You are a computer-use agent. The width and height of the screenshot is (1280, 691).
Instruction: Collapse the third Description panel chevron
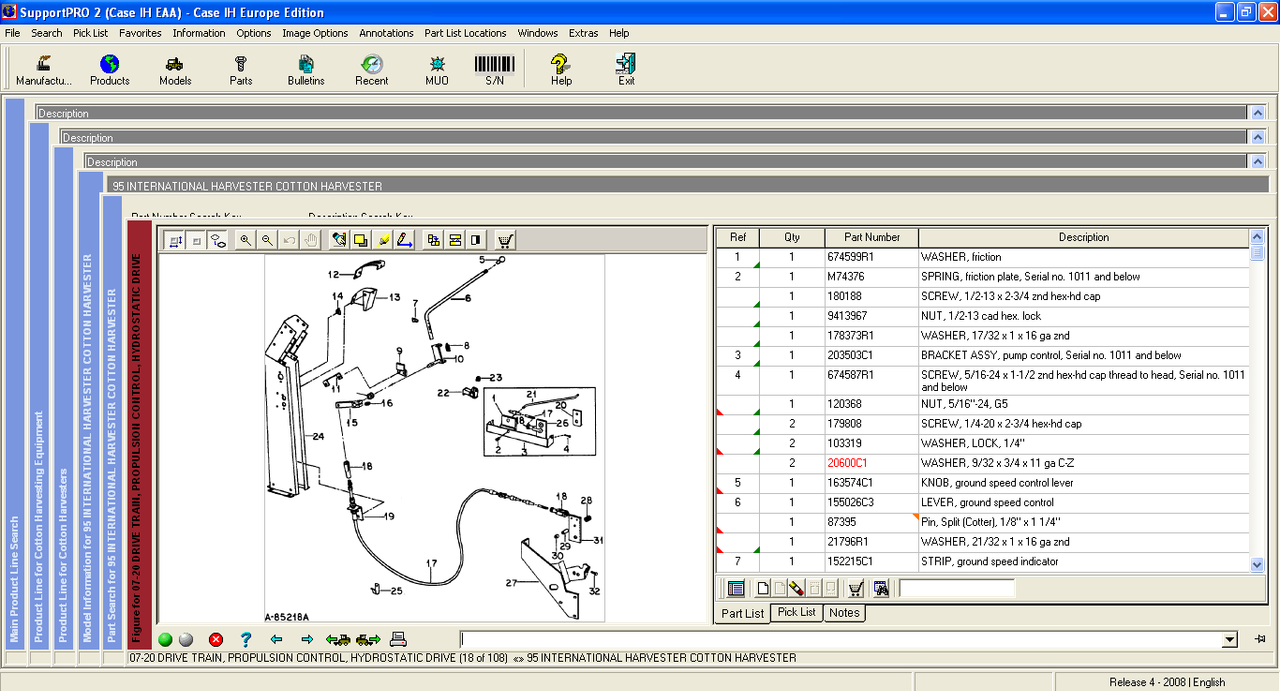(1258, 161)
